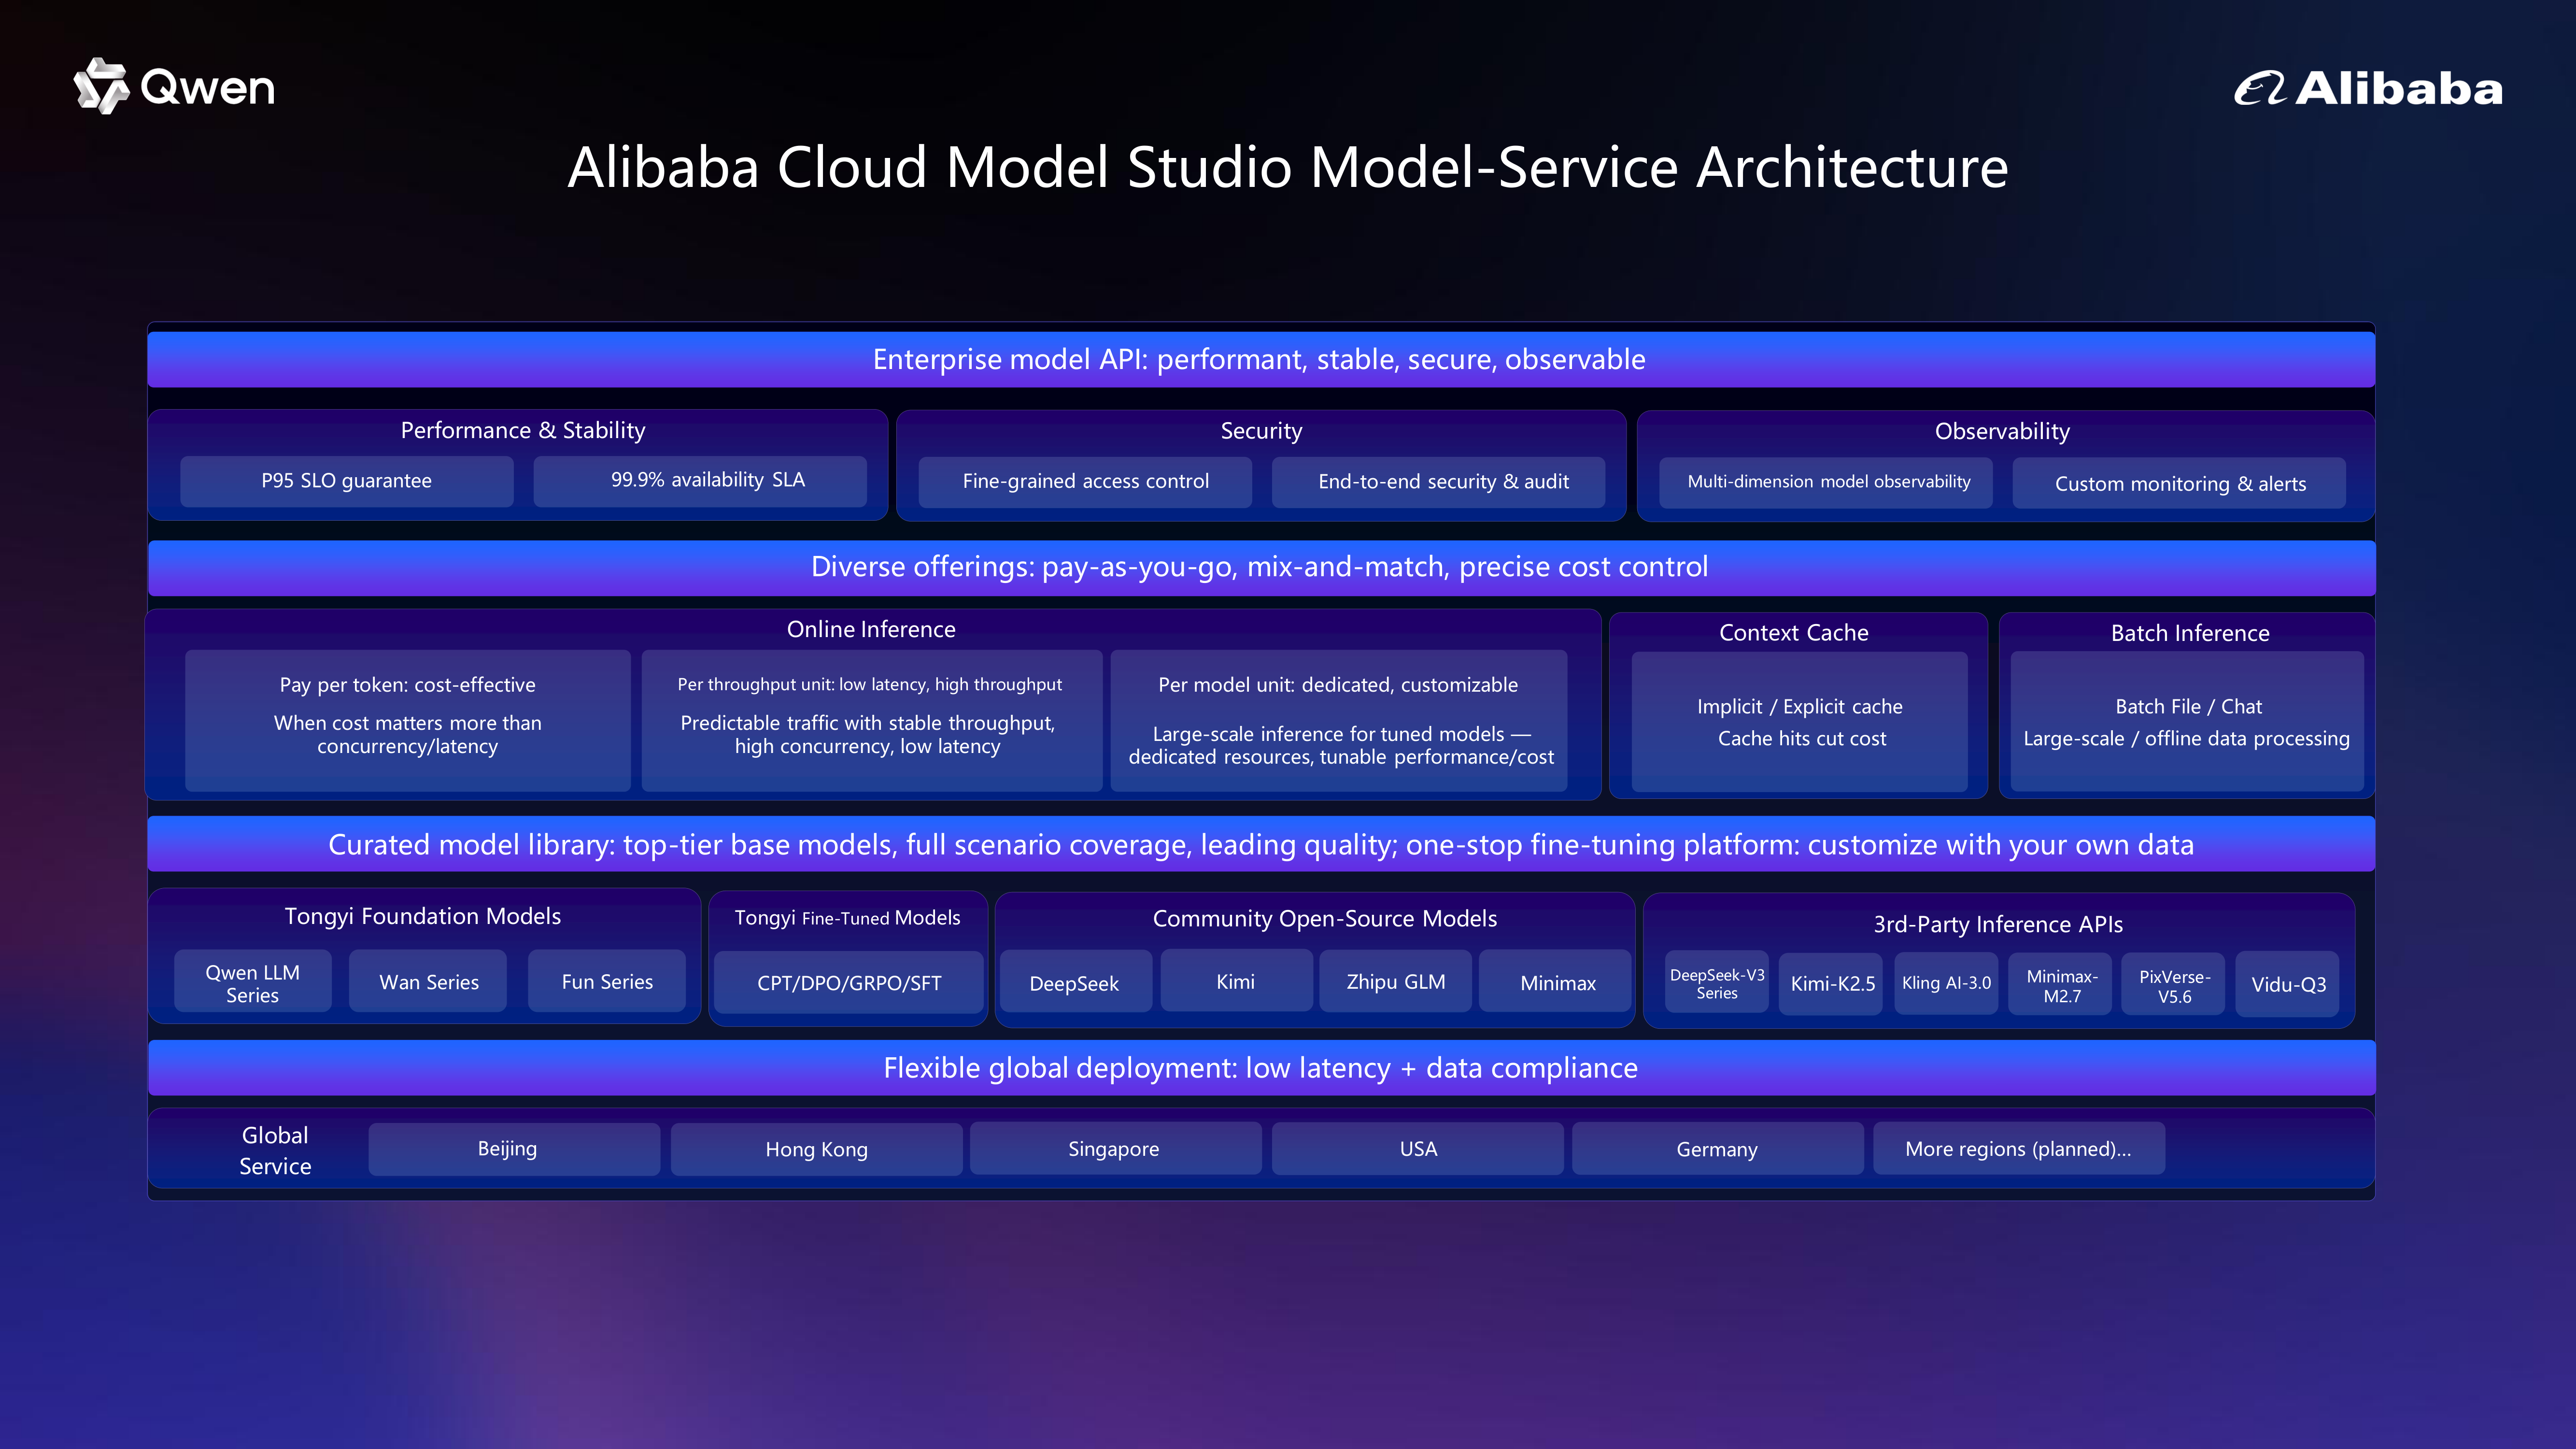Click the "Hong Kong" region box
This screenshot has width=2576, height=1449.
click(x=816, y=1149)
